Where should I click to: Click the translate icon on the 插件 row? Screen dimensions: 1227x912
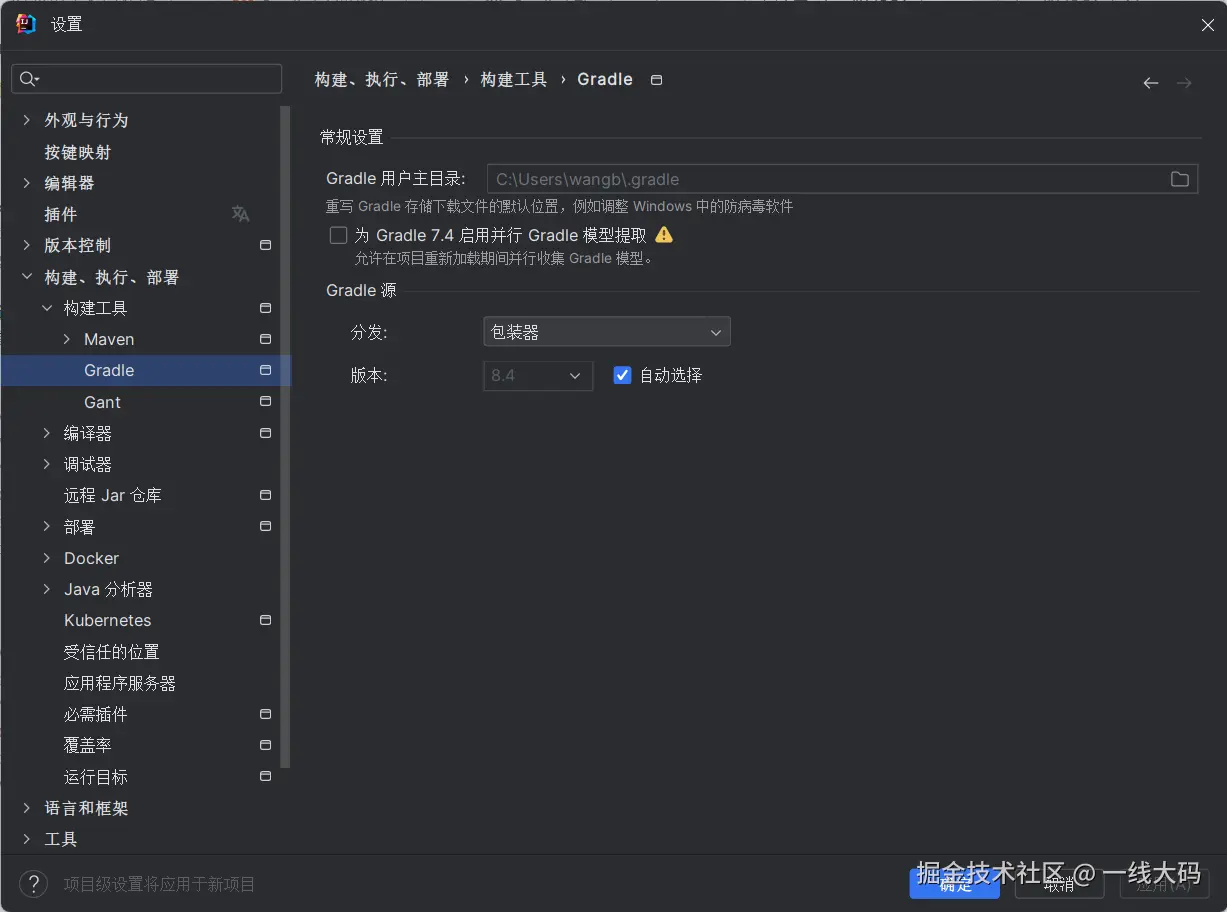240,214
